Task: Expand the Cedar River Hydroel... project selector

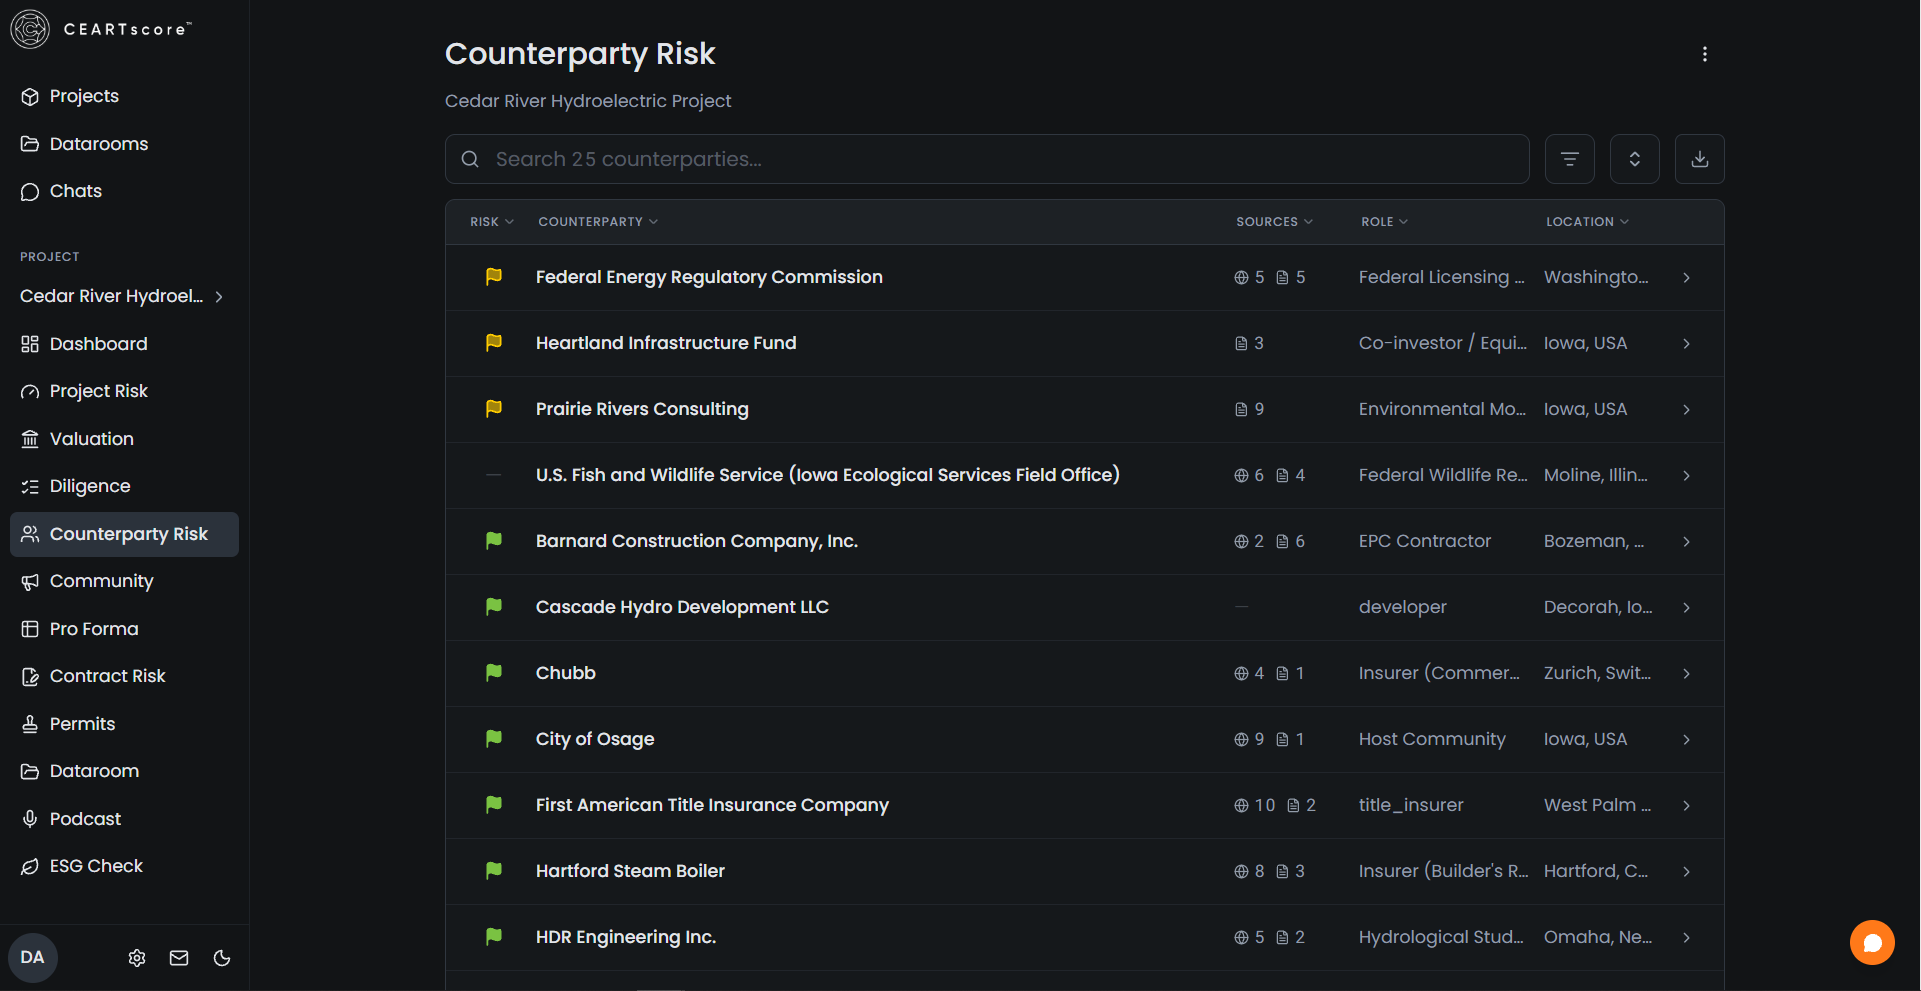Action: tap(122, 296)
